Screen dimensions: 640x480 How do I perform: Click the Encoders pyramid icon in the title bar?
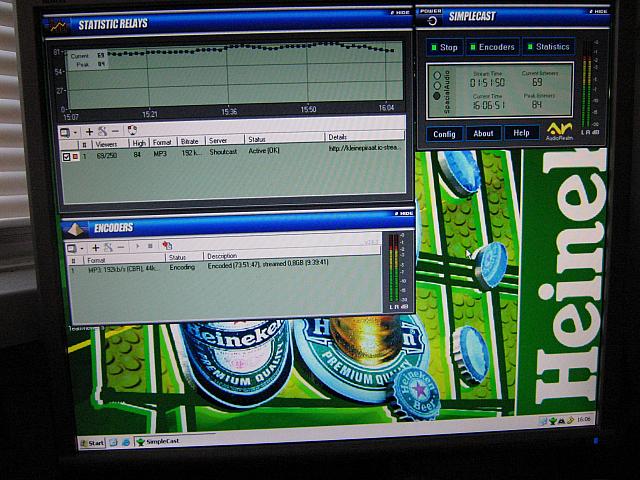76,229
